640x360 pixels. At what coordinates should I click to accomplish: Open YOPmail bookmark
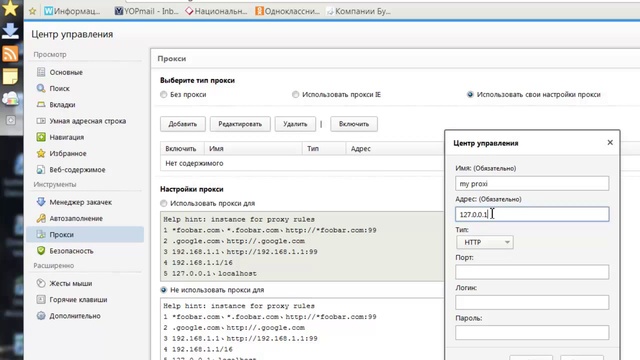[x=147, y=11]
